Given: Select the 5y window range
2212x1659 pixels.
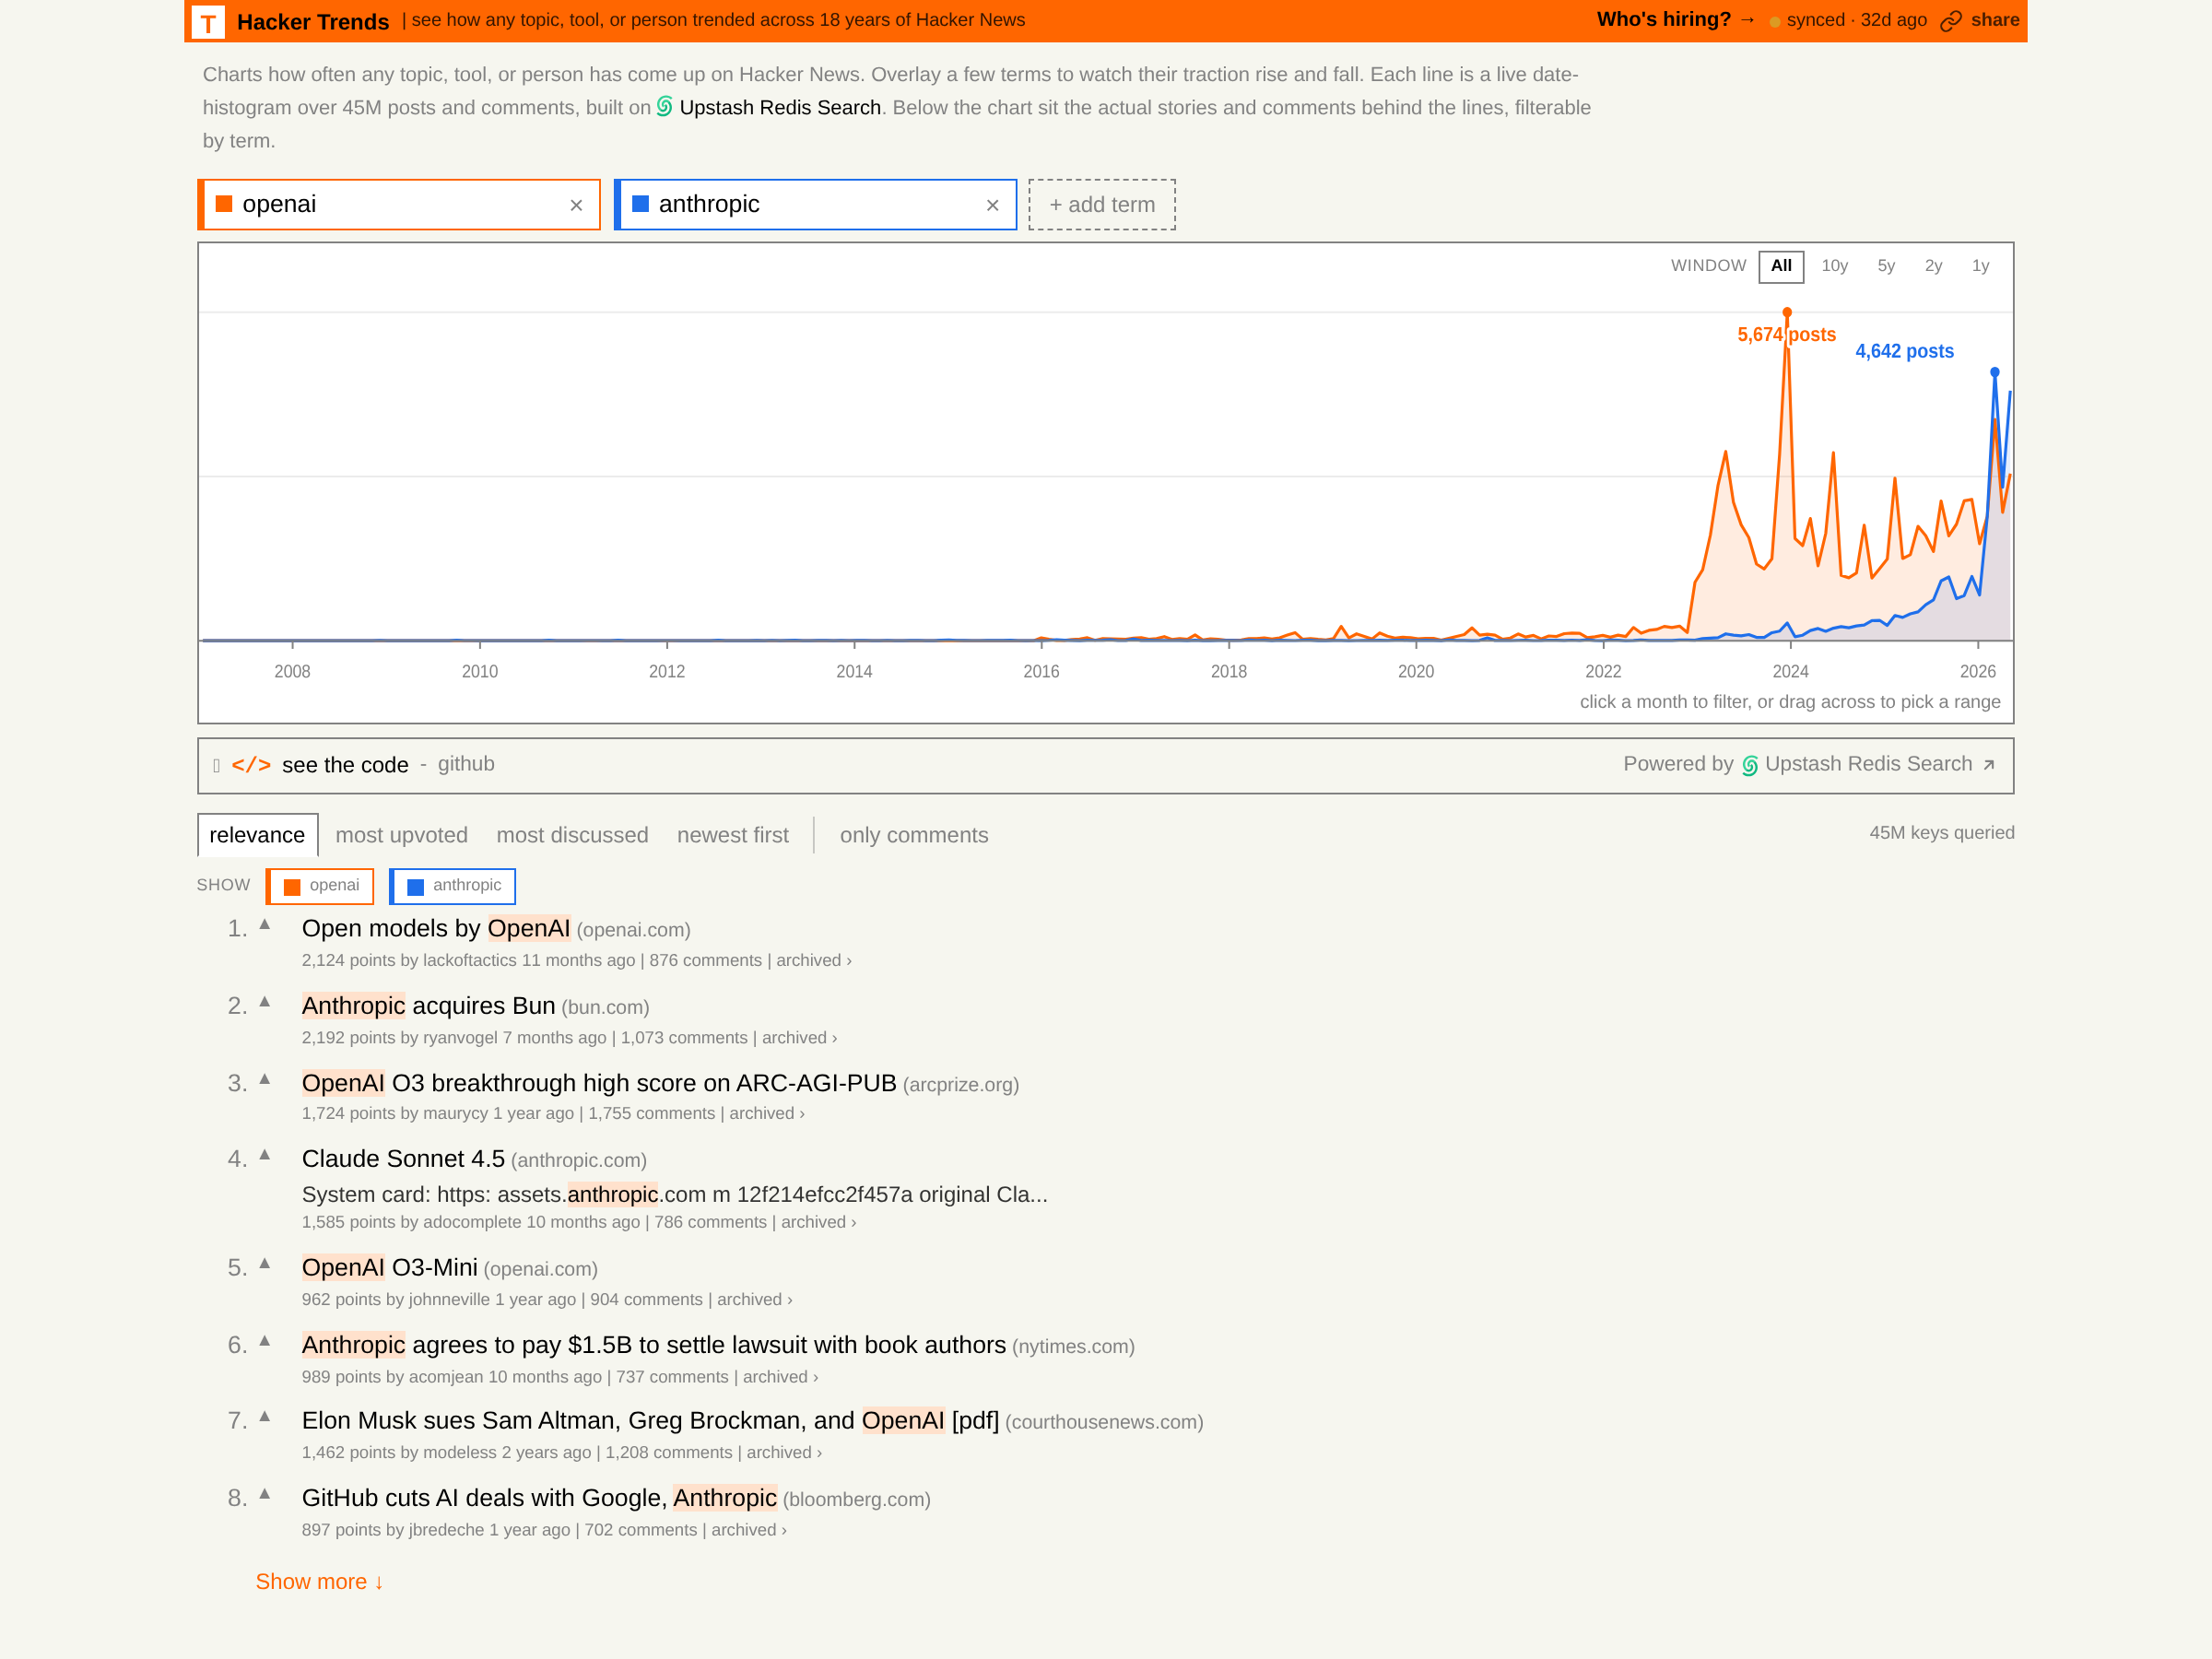Looking at the screenshot, I should coord(1886,266).
